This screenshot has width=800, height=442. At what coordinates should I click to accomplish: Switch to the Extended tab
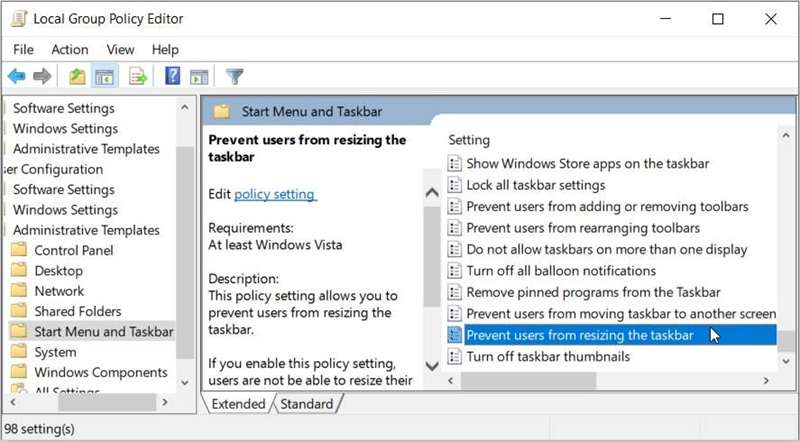coord(237,404)
